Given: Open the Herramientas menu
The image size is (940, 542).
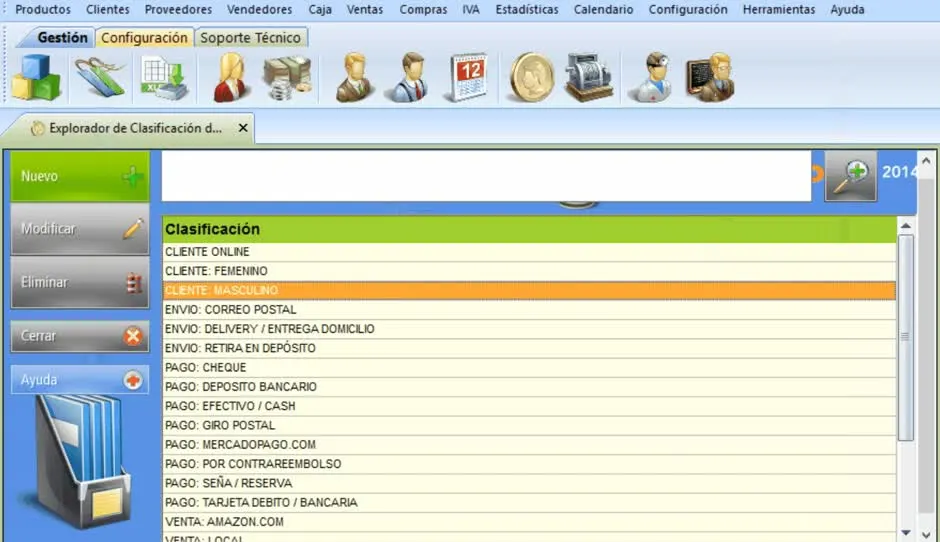Looking at the screenshot, I should tap(779, 10).
